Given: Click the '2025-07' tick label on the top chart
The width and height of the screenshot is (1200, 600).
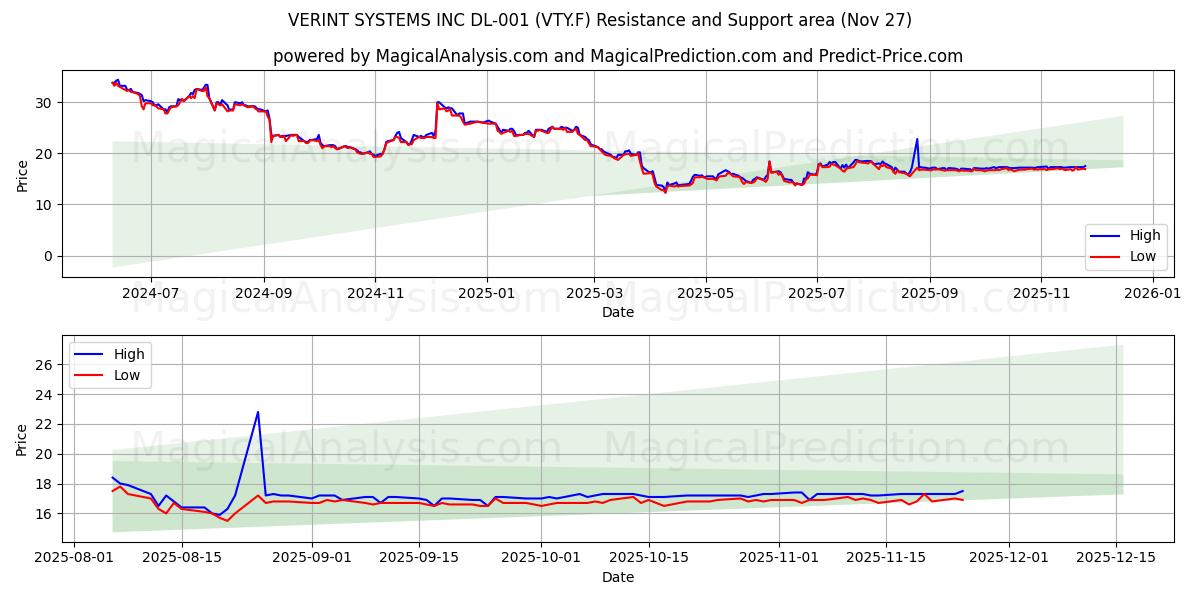Looking at the screenshot, I should [x=817, y=293].
